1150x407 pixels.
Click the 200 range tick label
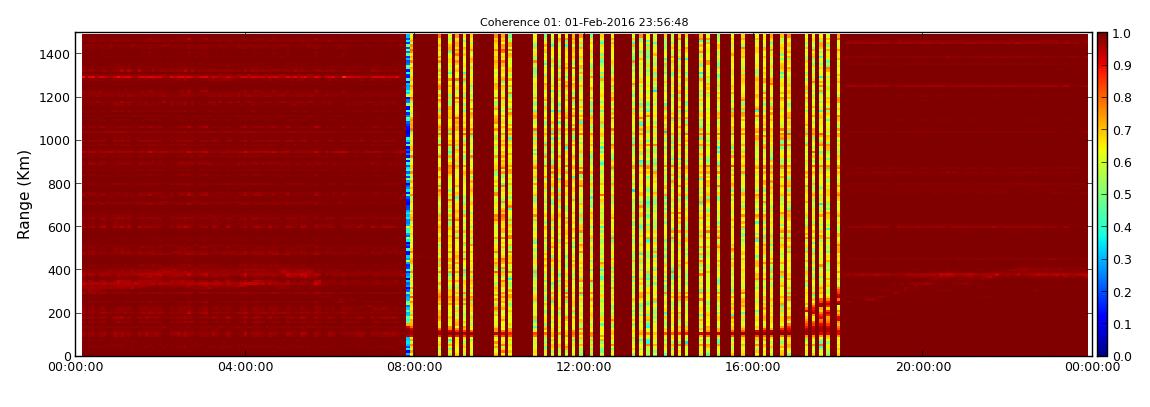click(59, 314)
